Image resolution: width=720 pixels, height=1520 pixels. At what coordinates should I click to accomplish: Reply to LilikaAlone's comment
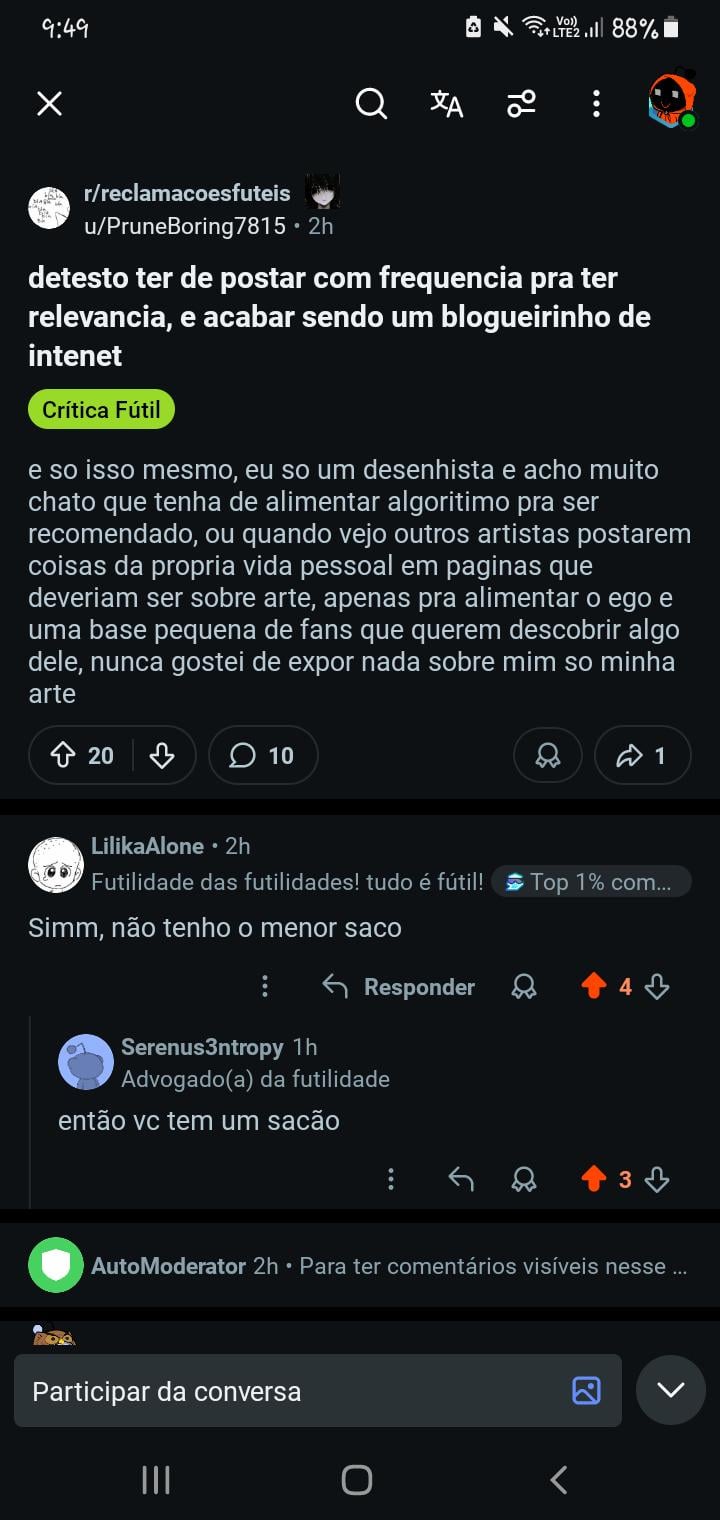(399, 987)
